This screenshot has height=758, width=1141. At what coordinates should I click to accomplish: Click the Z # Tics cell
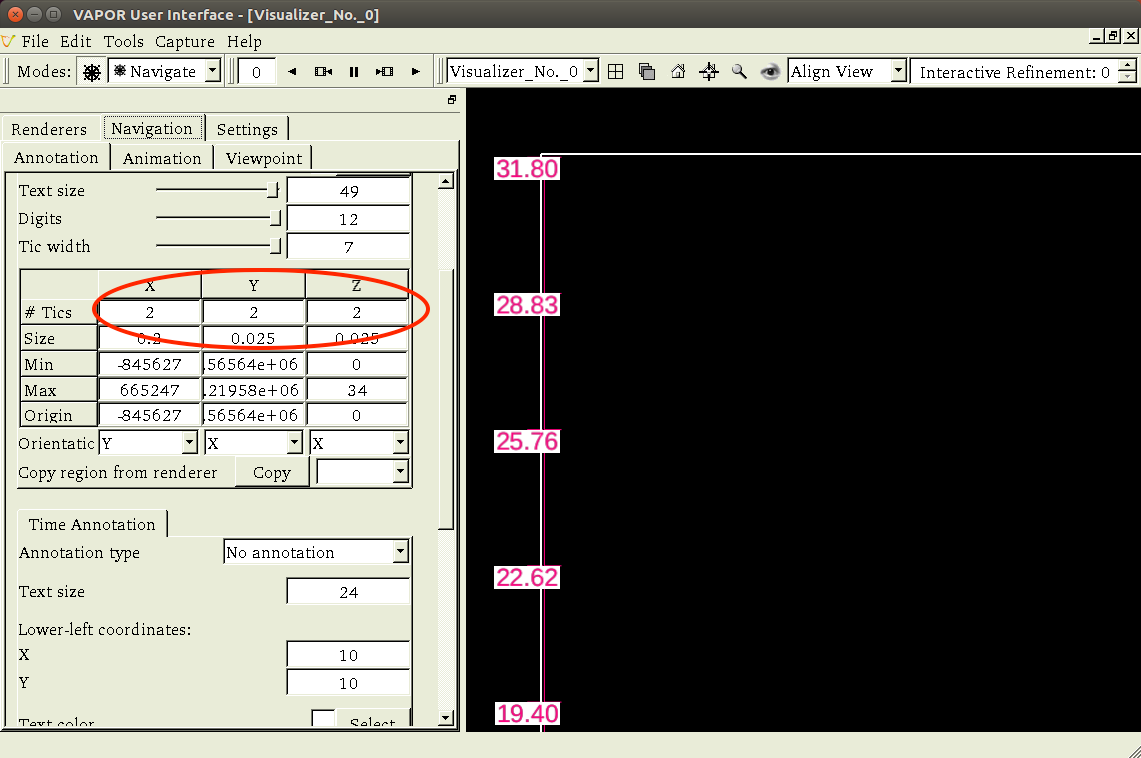click(357, 312)
